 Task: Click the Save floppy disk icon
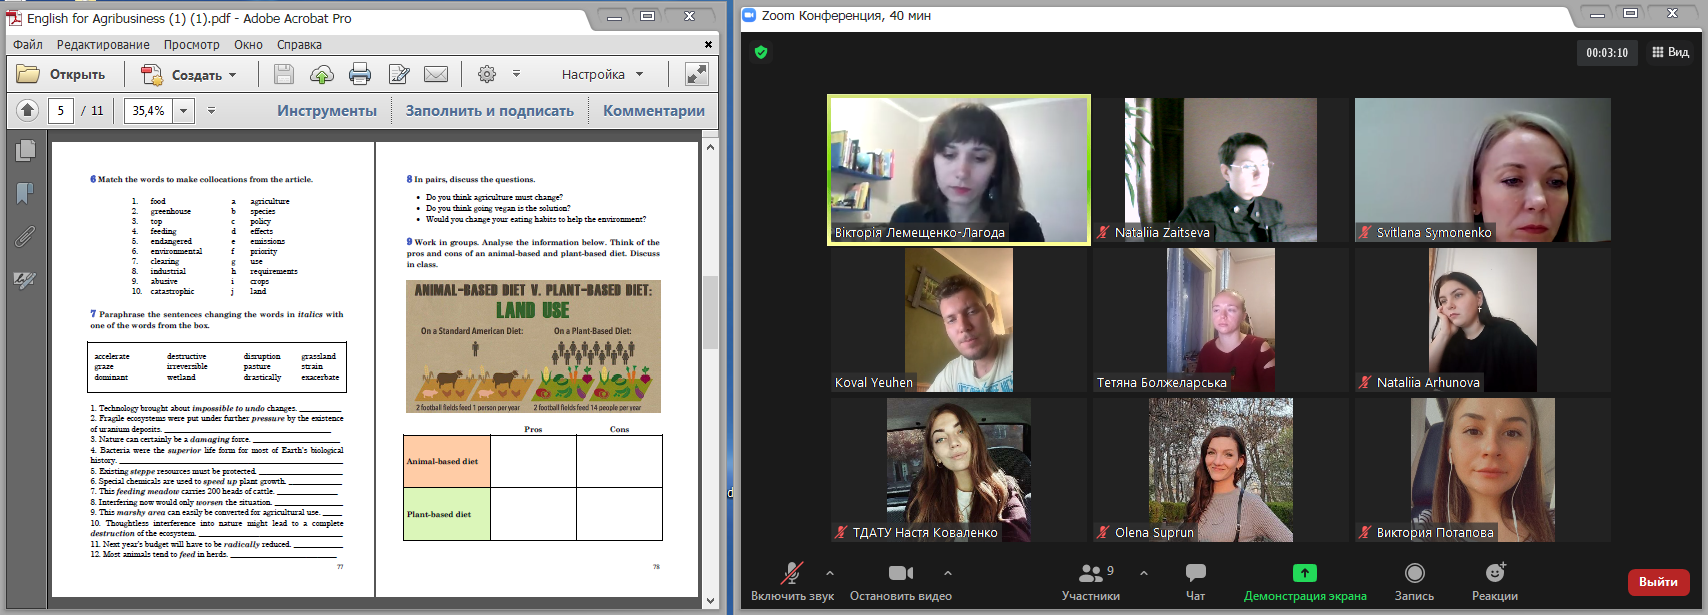point(284,74)
